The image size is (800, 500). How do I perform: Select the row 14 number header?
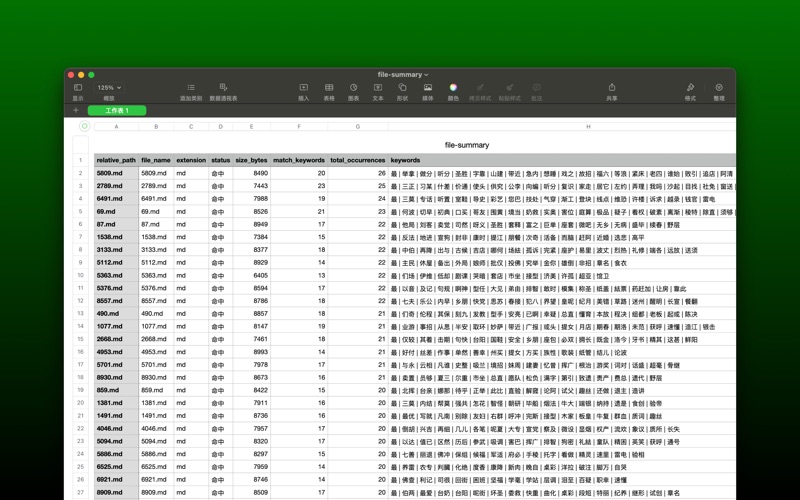[81, 327]
